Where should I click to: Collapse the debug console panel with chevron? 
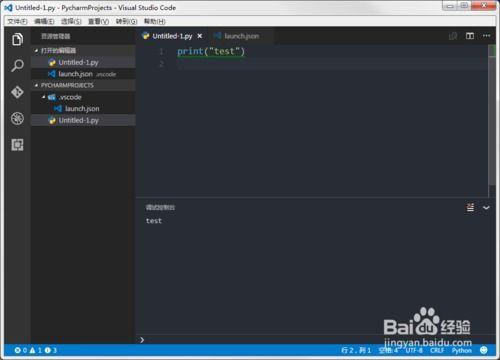486,208
